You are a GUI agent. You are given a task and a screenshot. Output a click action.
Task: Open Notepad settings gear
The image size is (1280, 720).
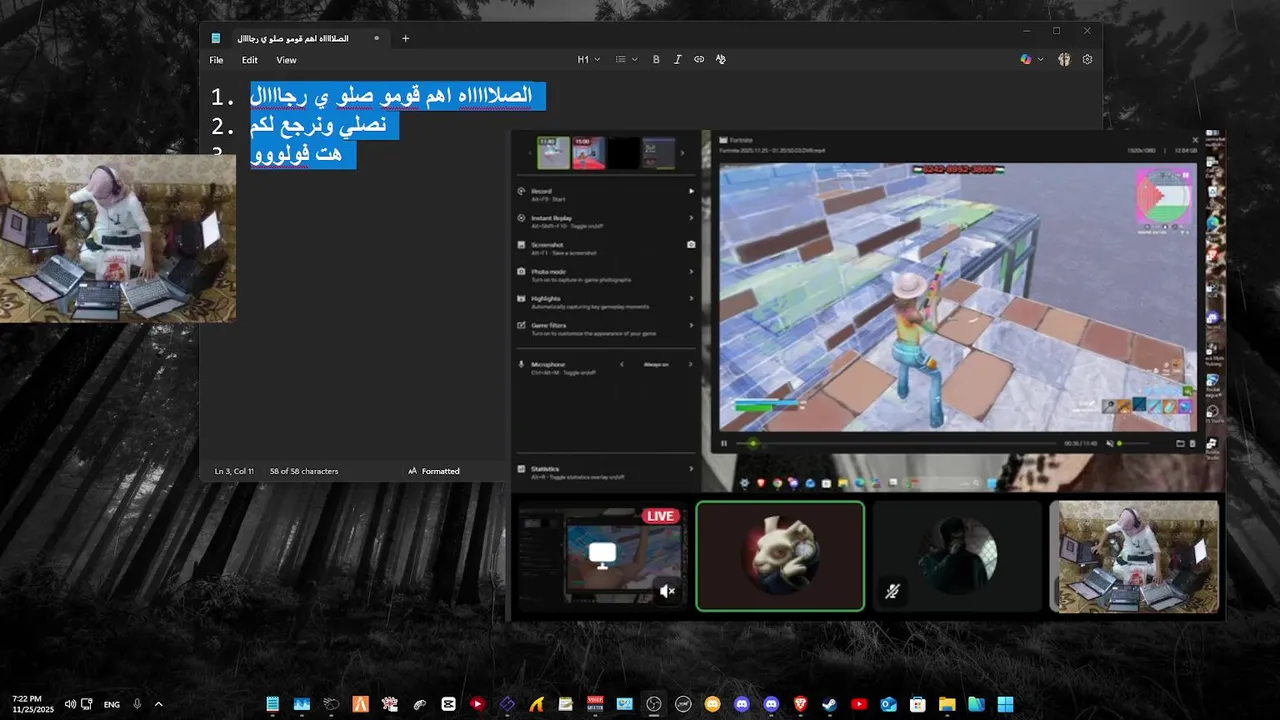click(1087, 60)
